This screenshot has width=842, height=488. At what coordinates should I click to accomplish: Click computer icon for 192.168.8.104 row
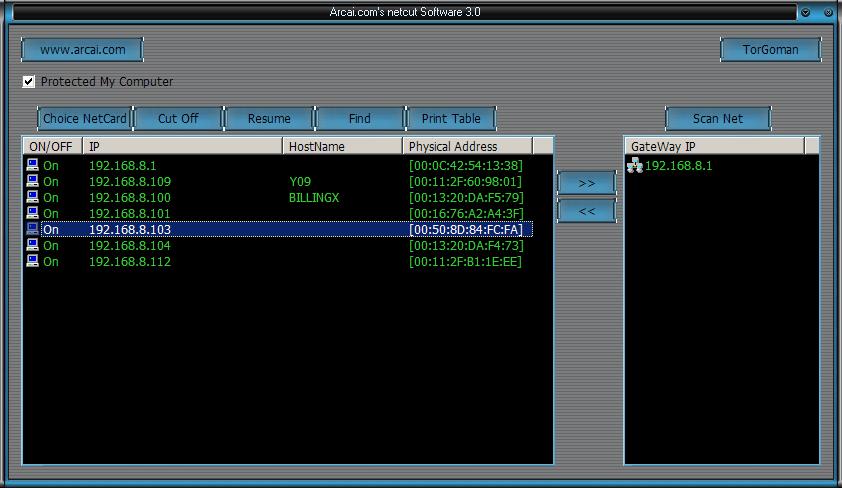click(x=33, y=245)
